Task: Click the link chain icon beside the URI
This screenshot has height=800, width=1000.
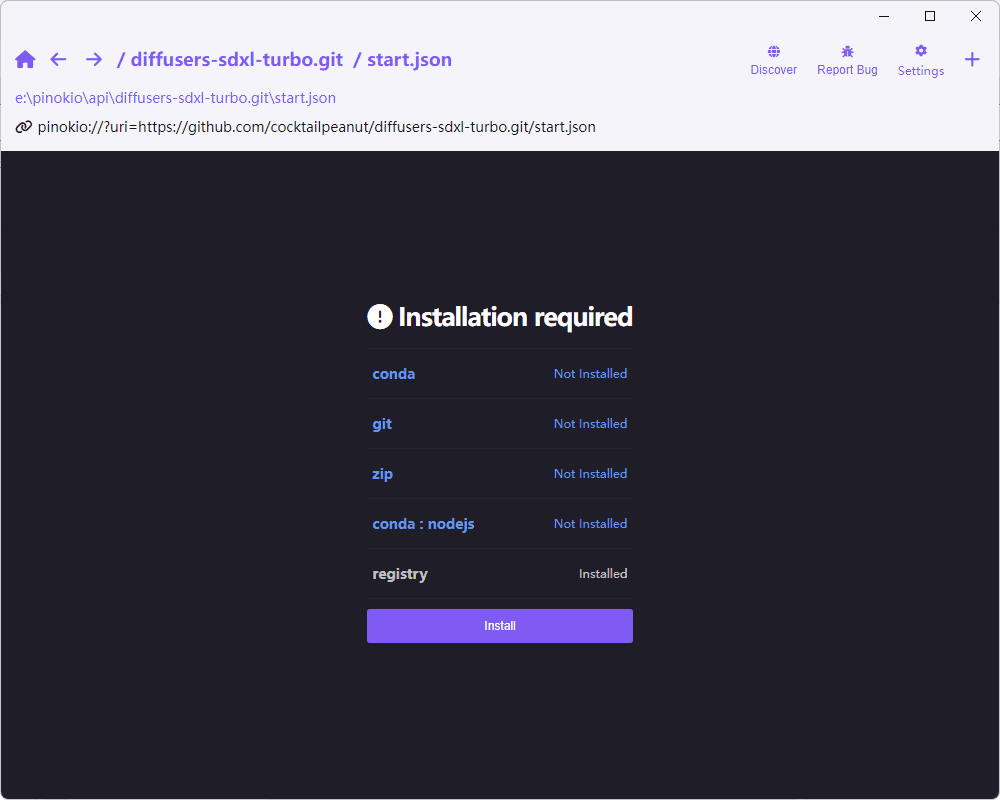Action: click(x=24, y=127)
